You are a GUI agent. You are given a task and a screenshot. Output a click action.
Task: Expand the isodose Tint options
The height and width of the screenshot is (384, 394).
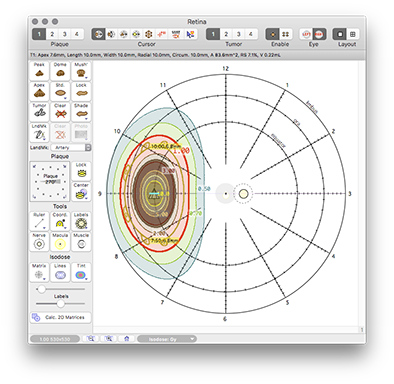coord(81,272)
